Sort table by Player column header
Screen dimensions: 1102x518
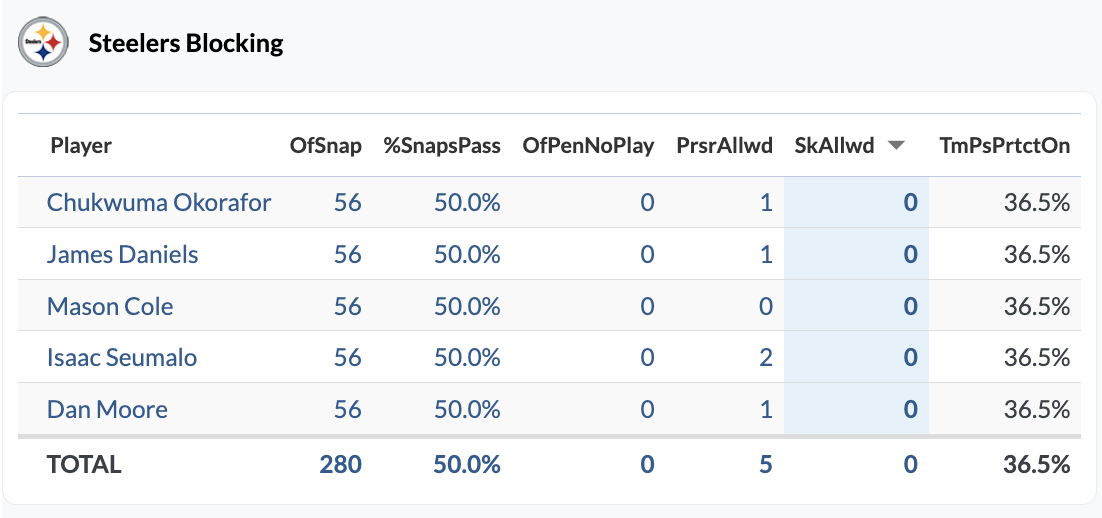(x=81, y=146)
